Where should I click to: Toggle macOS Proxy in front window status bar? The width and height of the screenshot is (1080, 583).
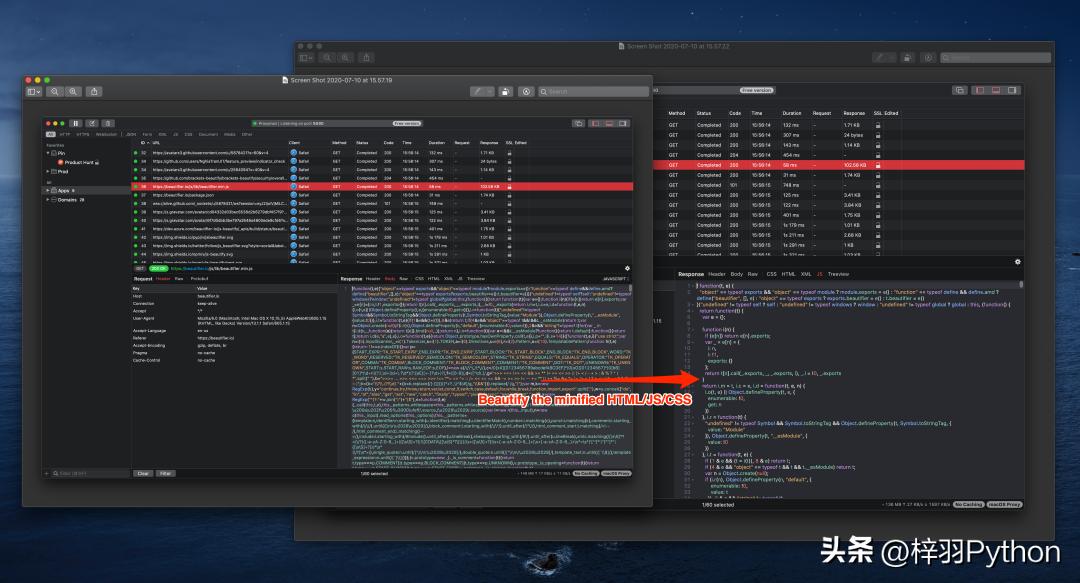pyautogui.click(x=616, y=473)
